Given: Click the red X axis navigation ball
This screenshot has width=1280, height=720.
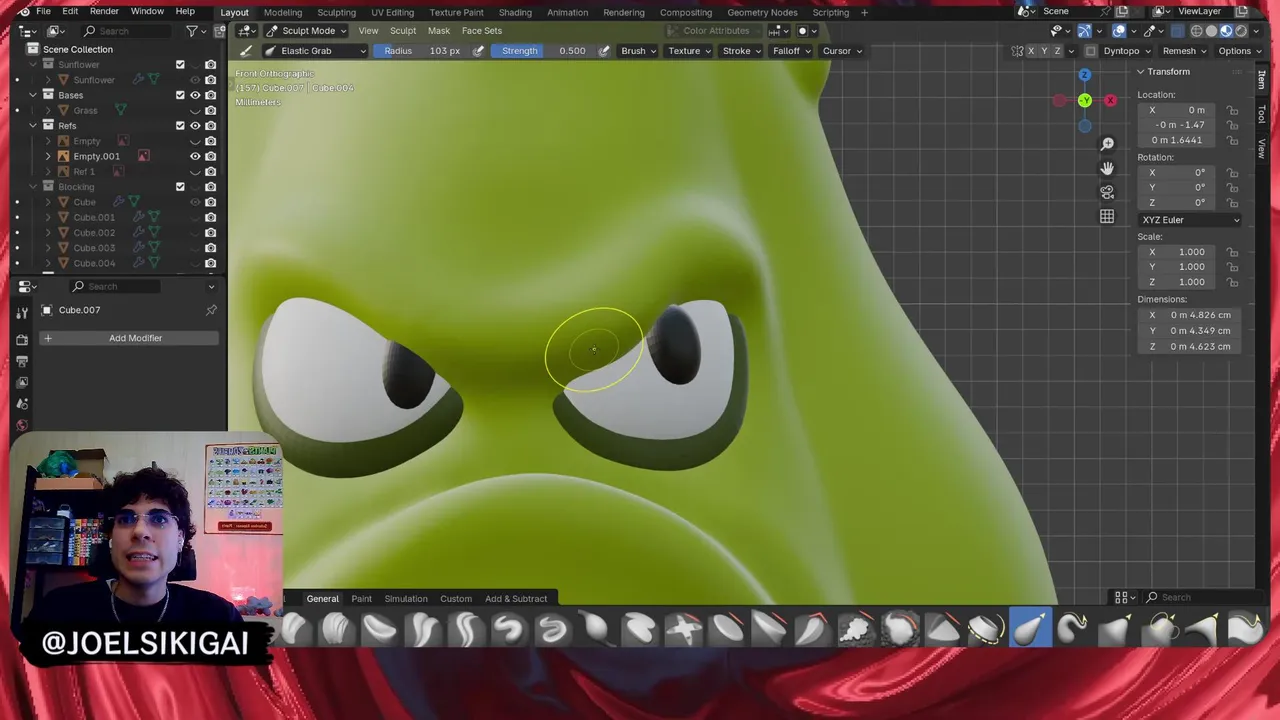Looking at the screenshot, I should coord(1110,100).
